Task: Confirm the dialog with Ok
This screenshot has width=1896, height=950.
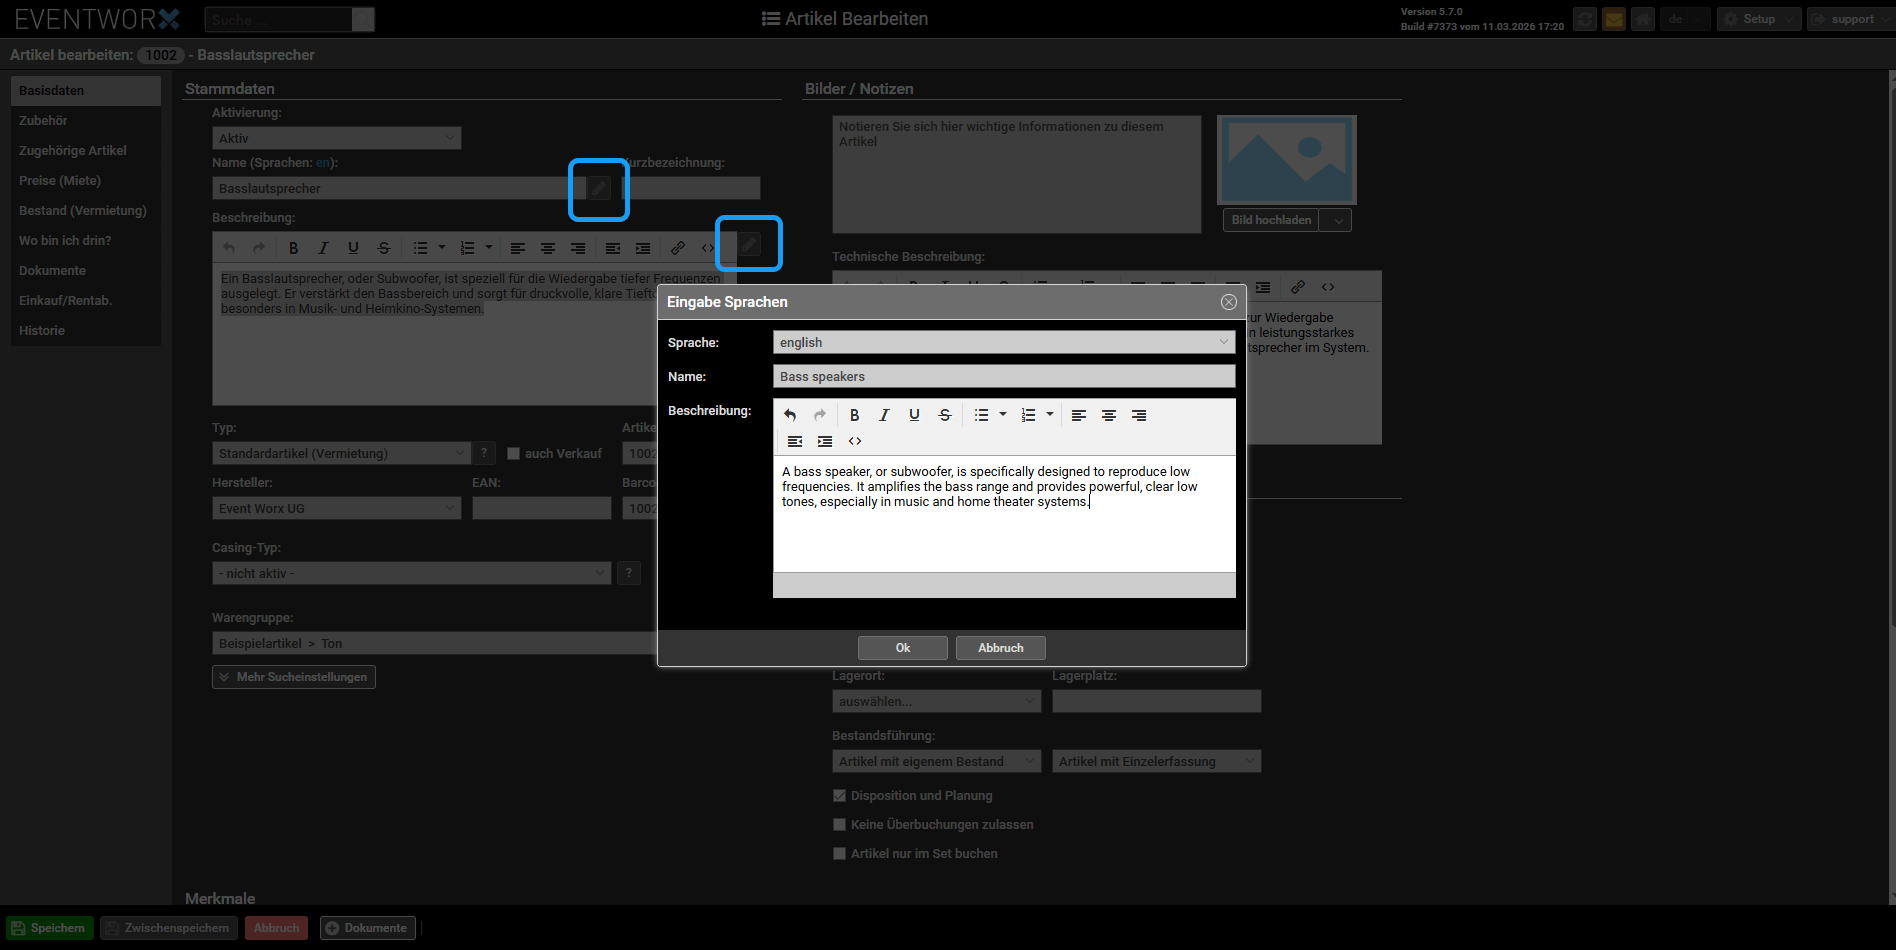Action: [902, 648]
